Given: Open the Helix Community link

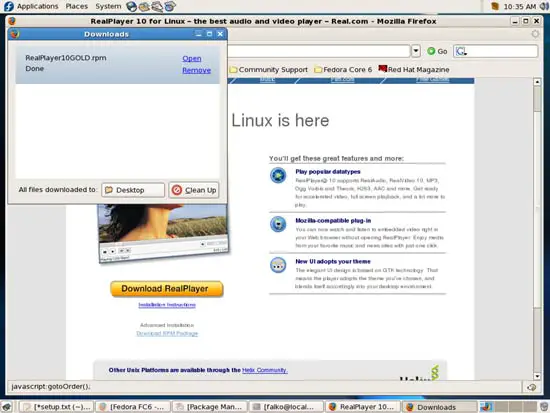Looking at the screenshot, I should 265,370.
